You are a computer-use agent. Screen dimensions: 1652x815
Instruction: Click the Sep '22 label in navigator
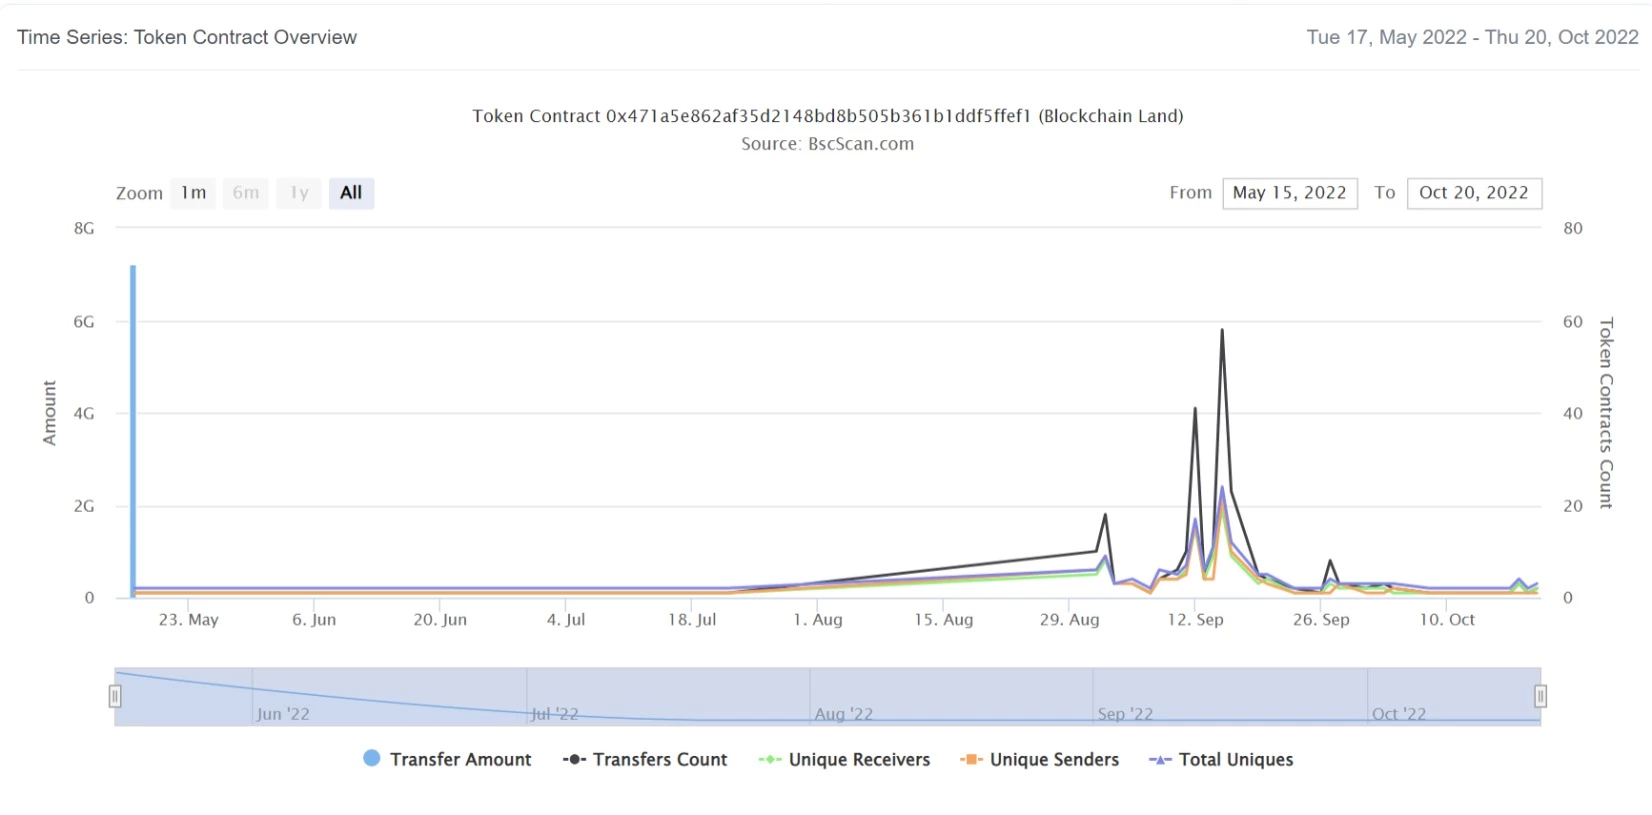pos(1125,714)
